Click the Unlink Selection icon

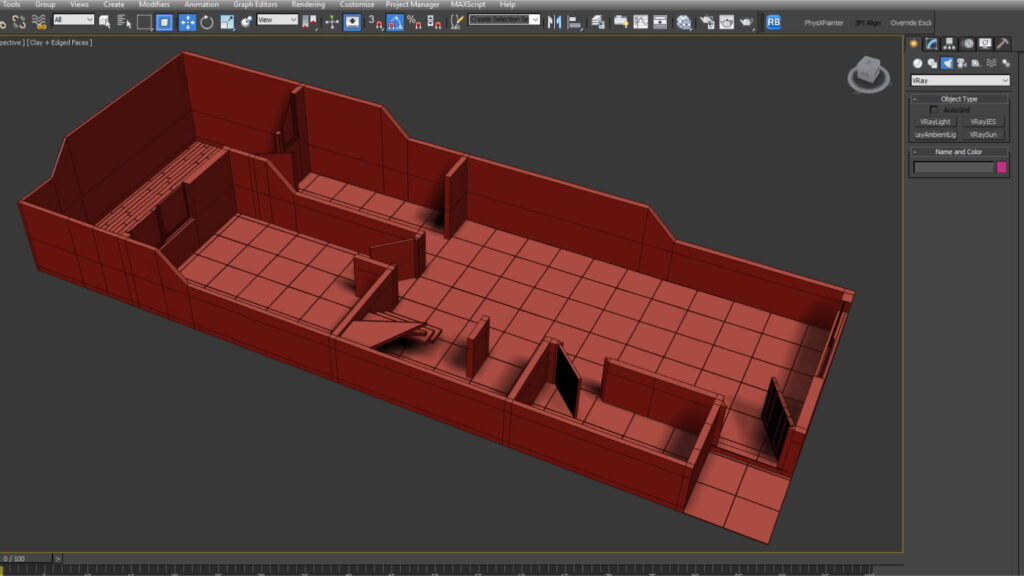pos(19,22)
